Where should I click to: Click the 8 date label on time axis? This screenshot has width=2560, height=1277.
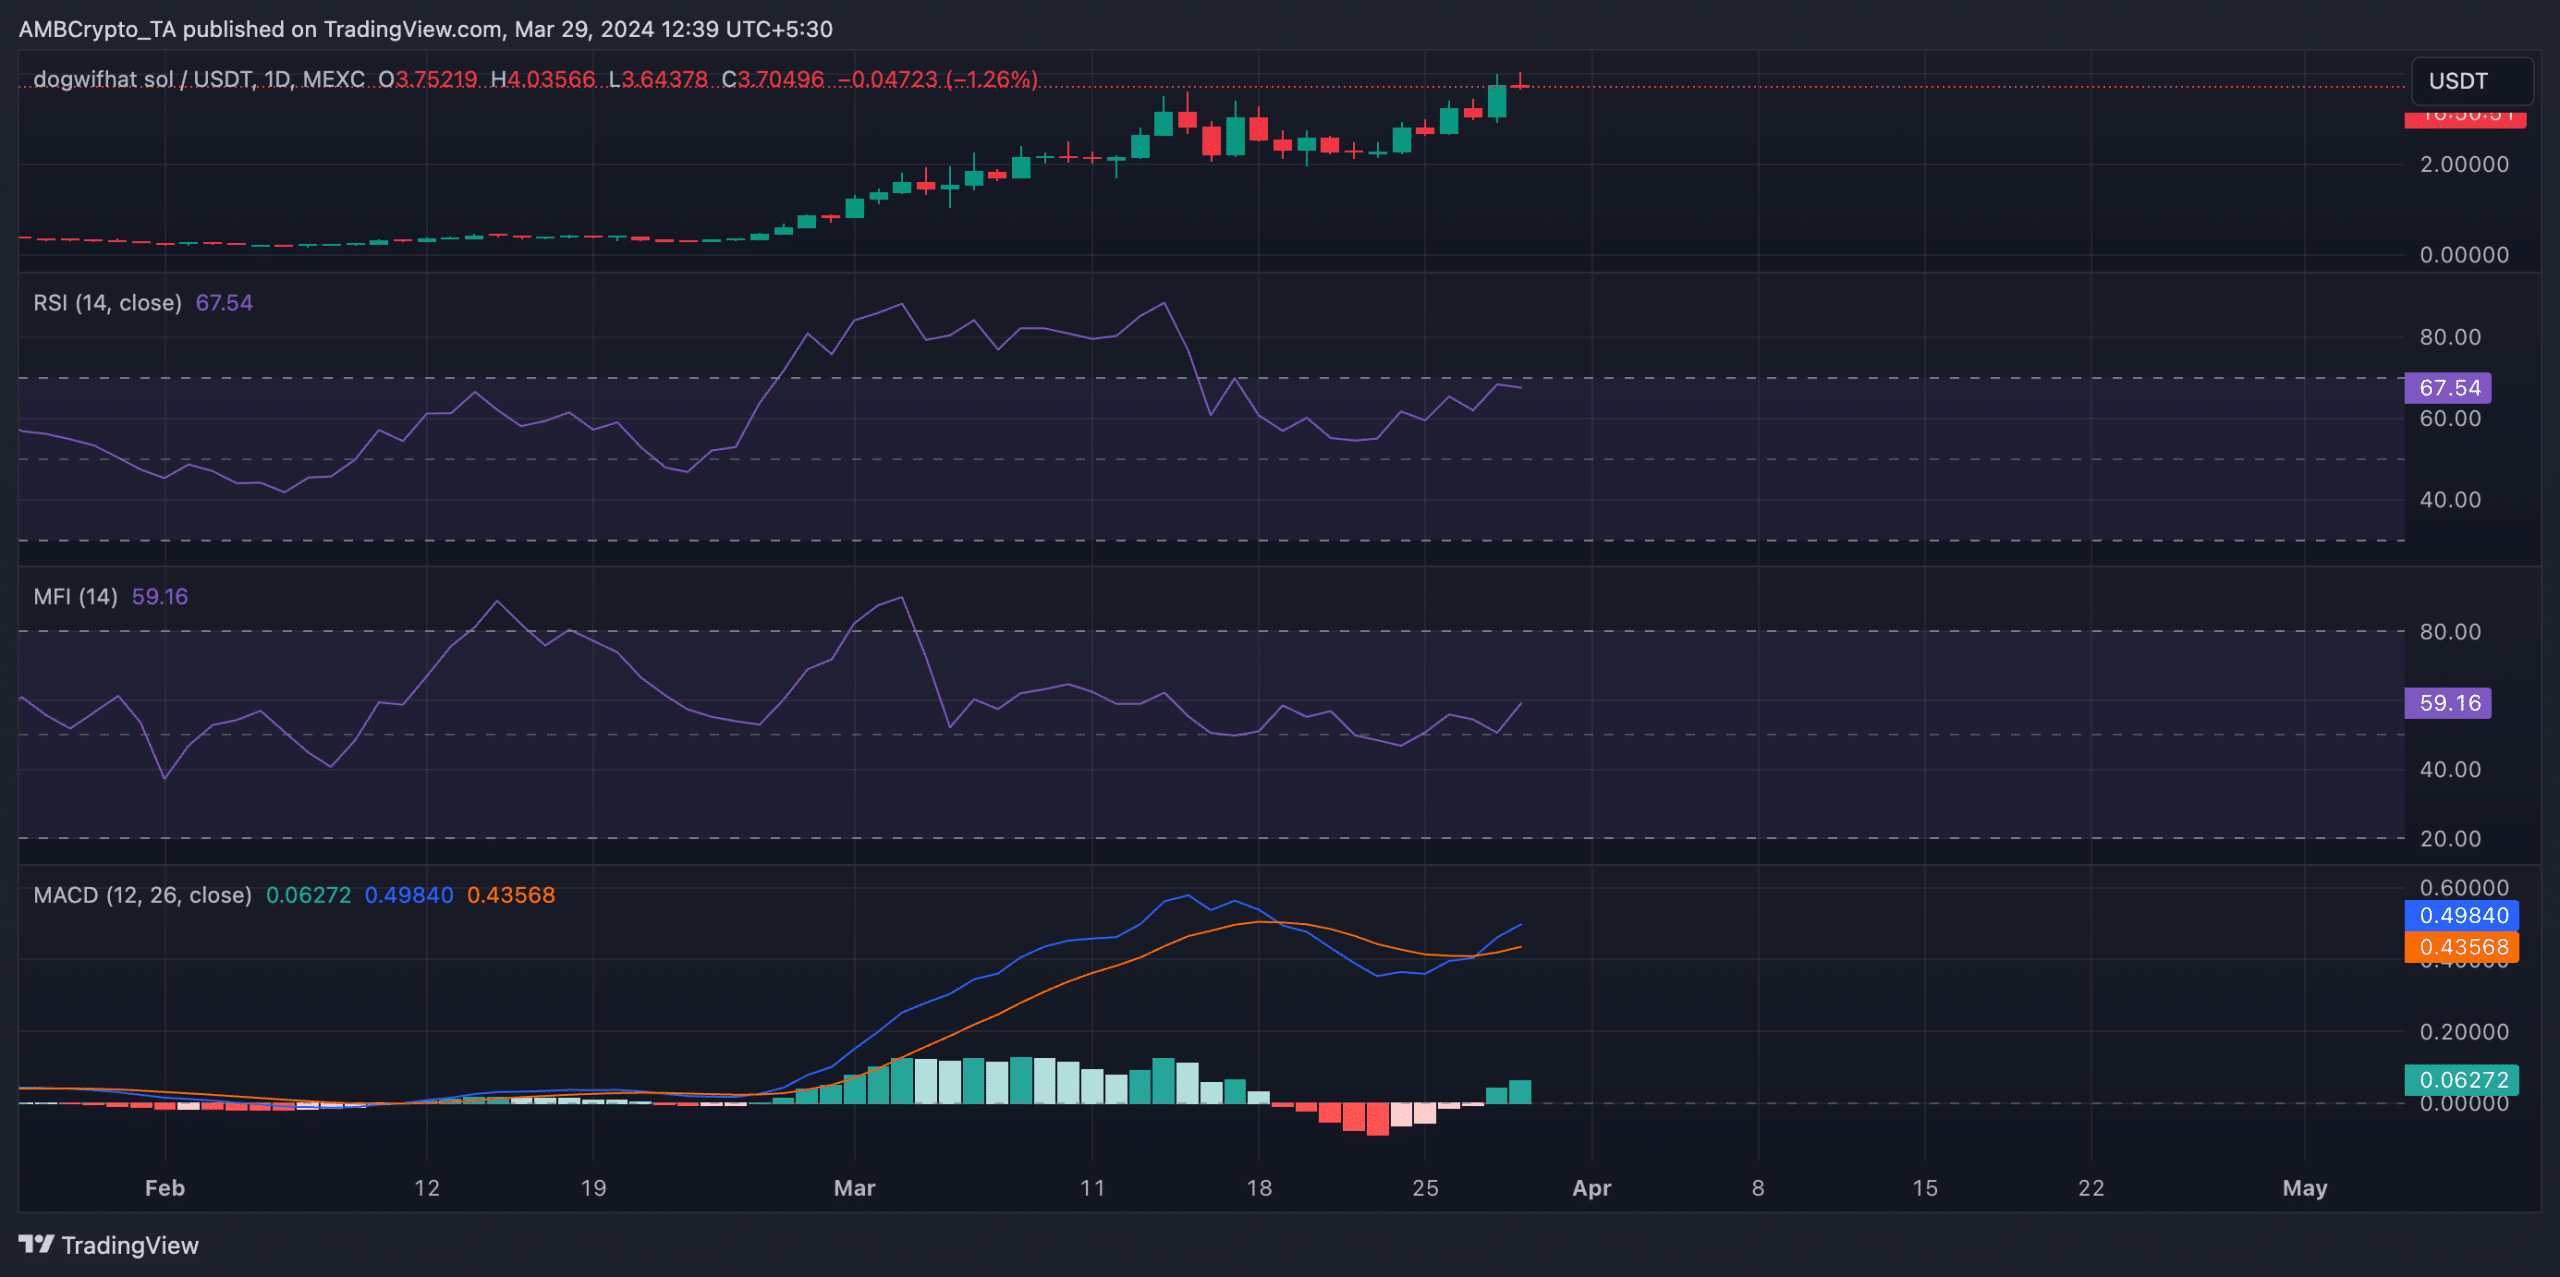tap(1758, 1188)
